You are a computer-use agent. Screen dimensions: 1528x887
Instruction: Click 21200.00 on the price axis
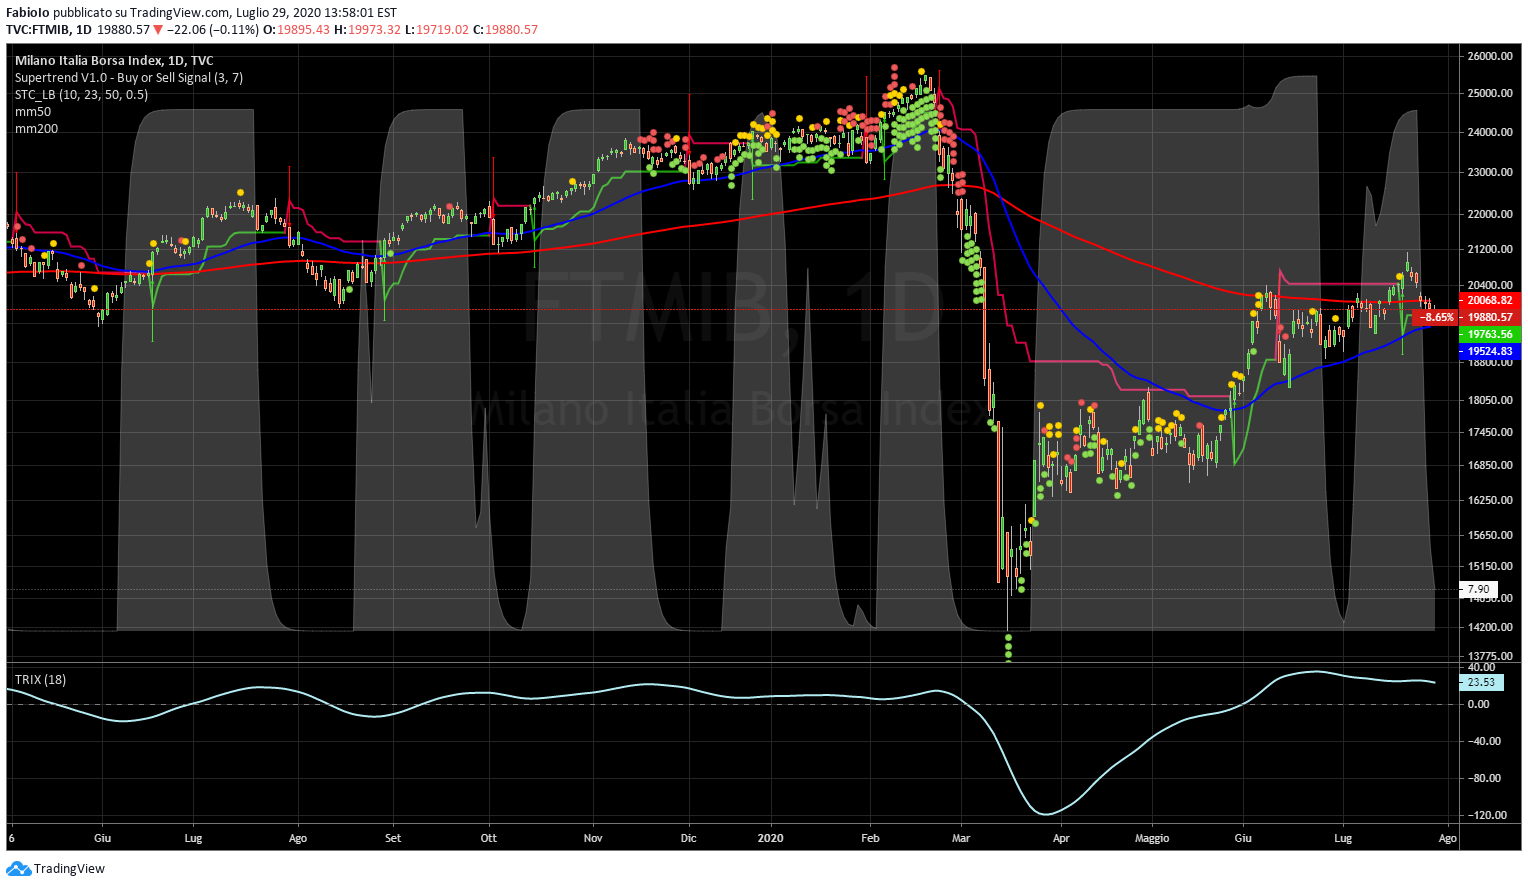pos(1490,249)
